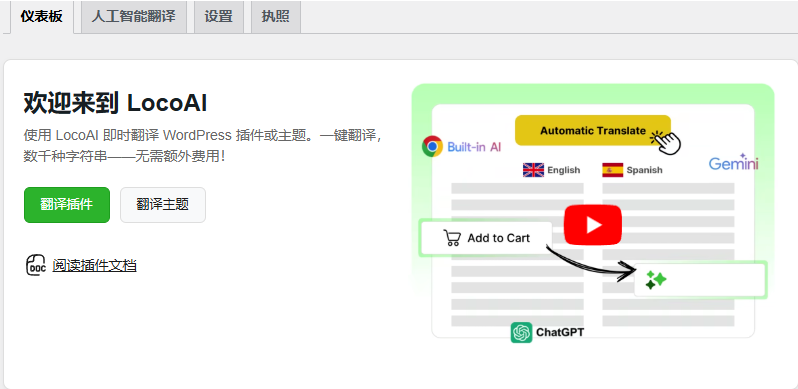Screen dimensions: 798x389
Task: Click the 'ChatGPT' label text
Action: [x=560, y=332]
